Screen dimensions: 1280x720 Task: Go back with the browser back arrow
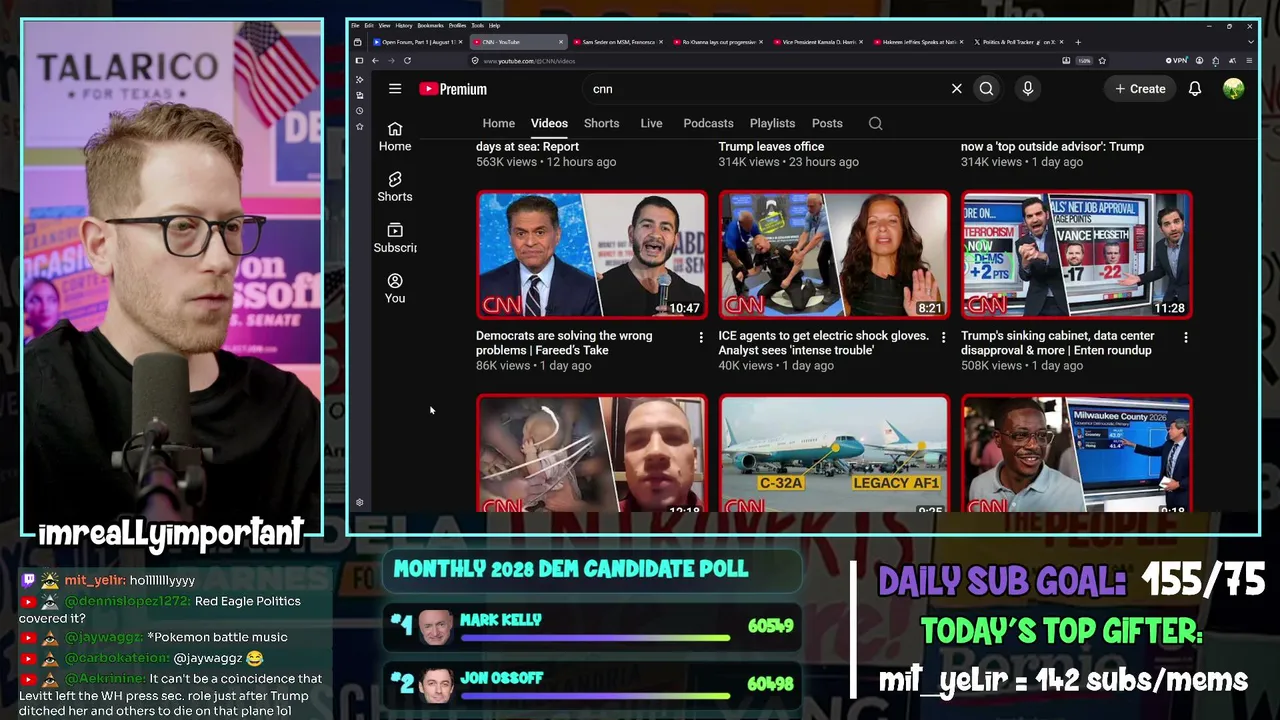[375, 61]
